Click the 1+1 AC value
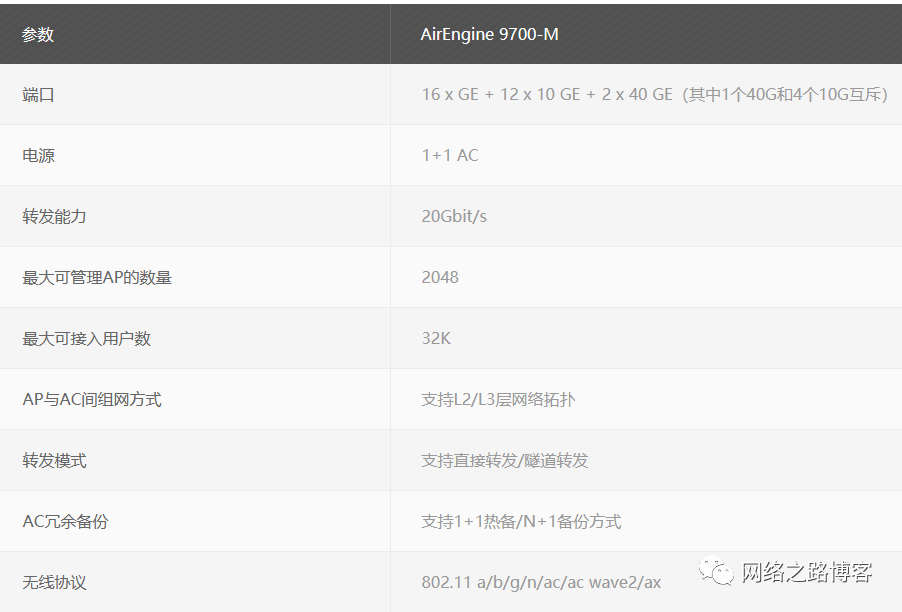 coord(450,155)
